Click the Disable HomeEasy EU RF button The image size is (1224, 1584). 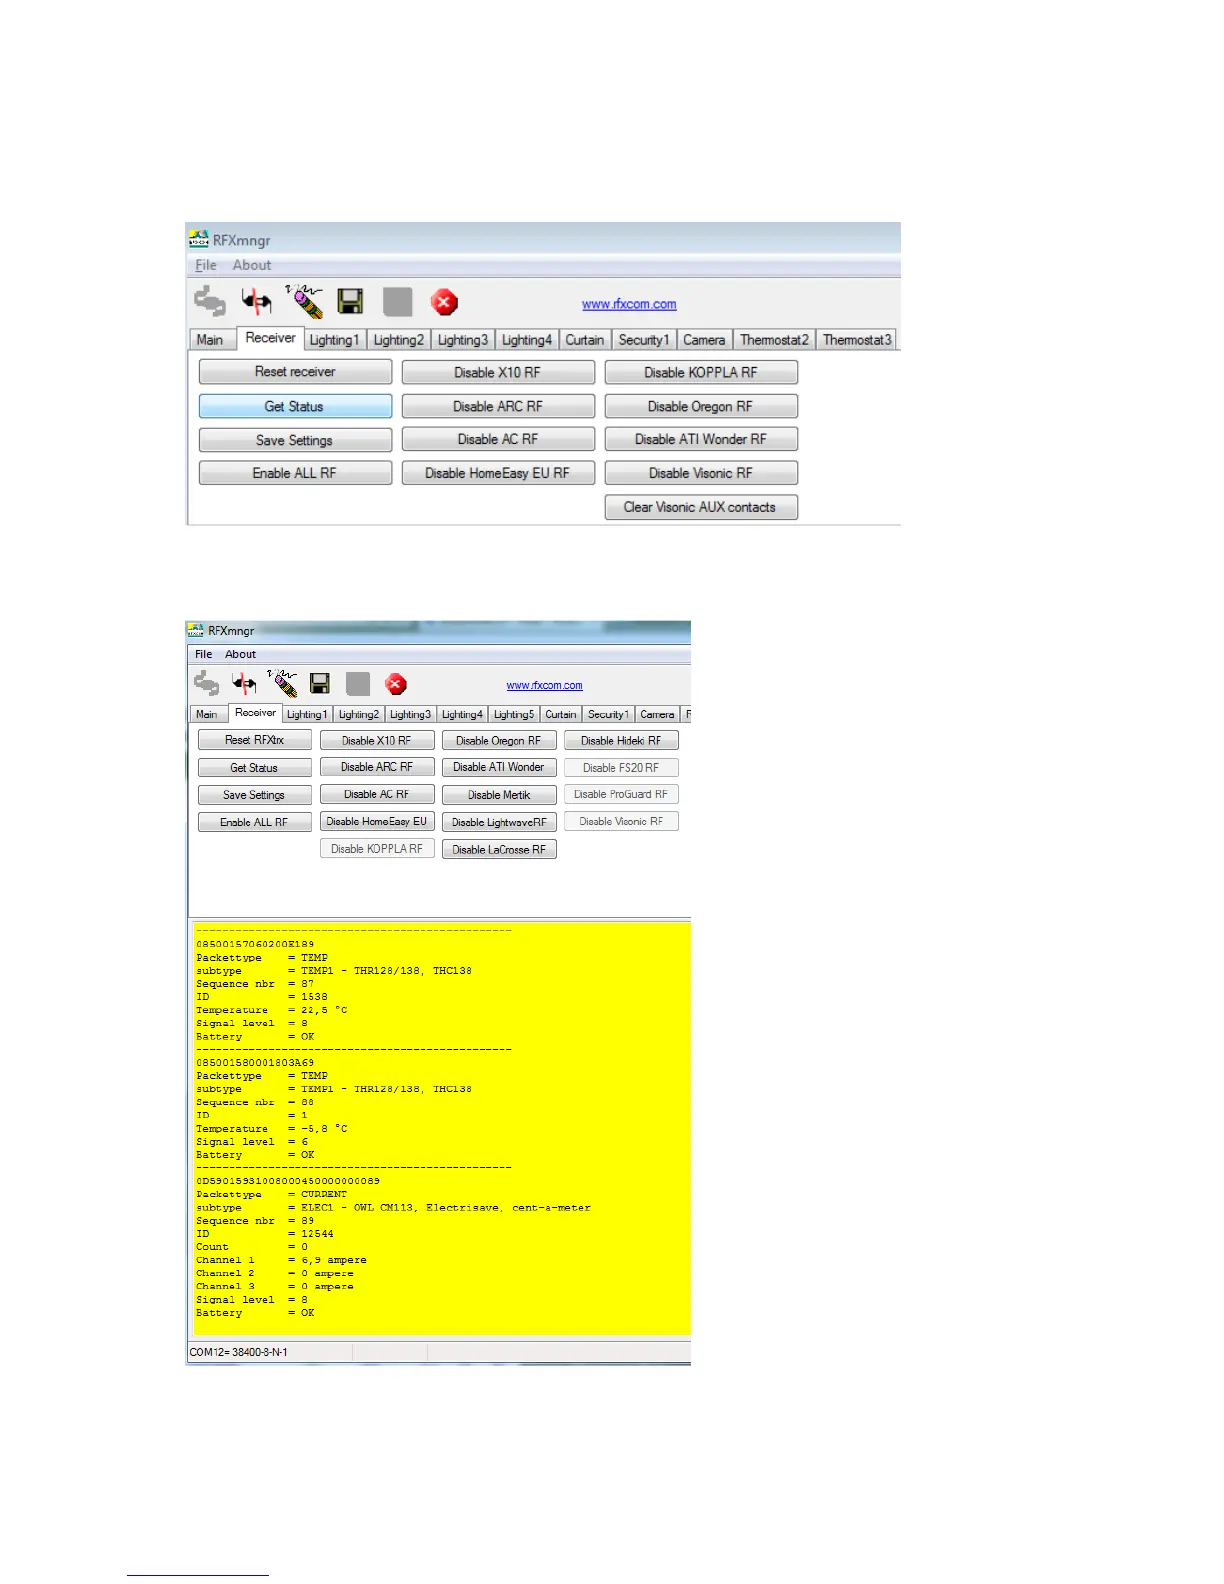[x=498, y=473]
